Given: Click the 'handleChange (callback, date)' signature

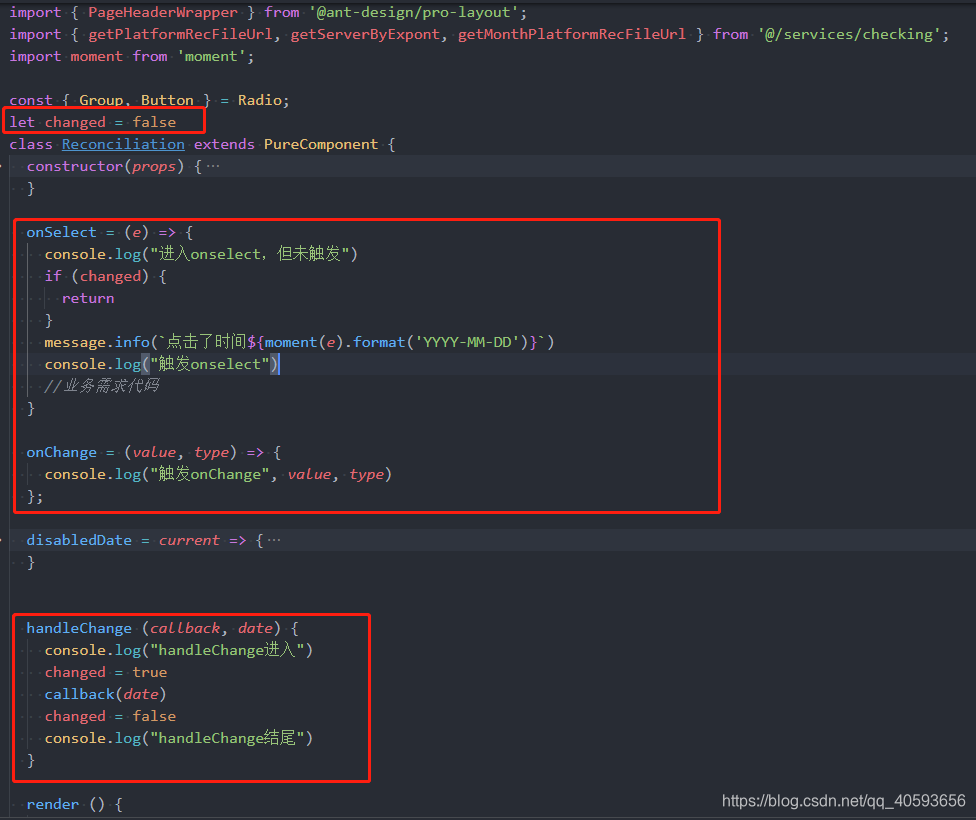Looking at the screenshot, I should coord(154,628).
